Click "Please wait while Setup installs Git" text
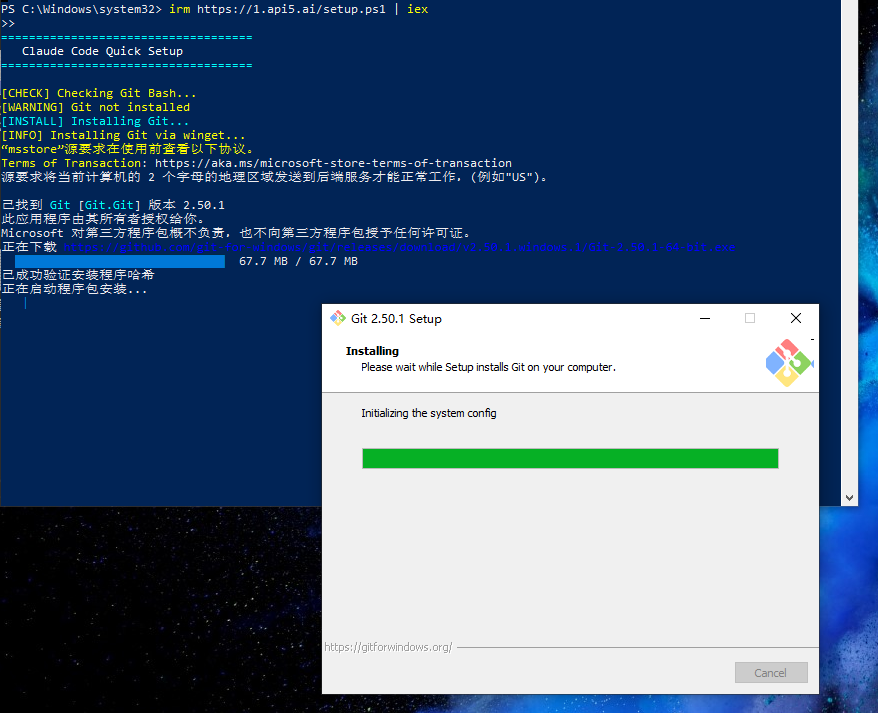The width and height of the screenshot is (878, 713). tap(488, 367)
